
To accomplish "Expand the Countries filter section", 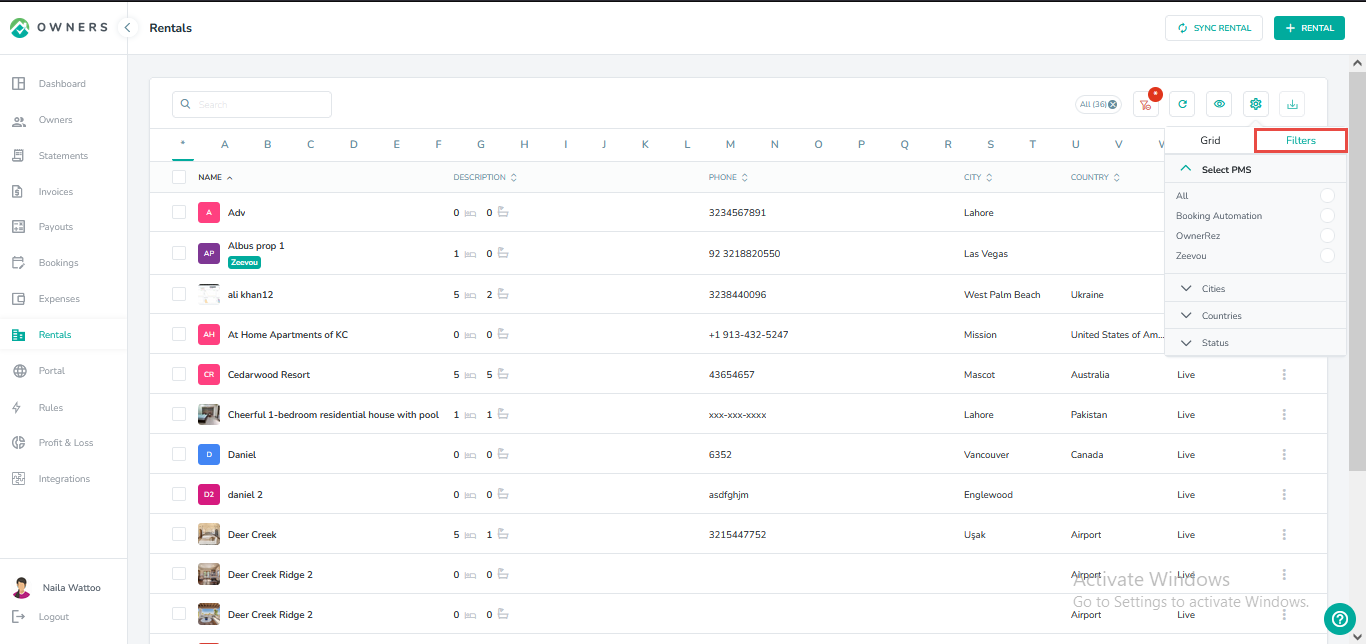I will point(1256,316).
